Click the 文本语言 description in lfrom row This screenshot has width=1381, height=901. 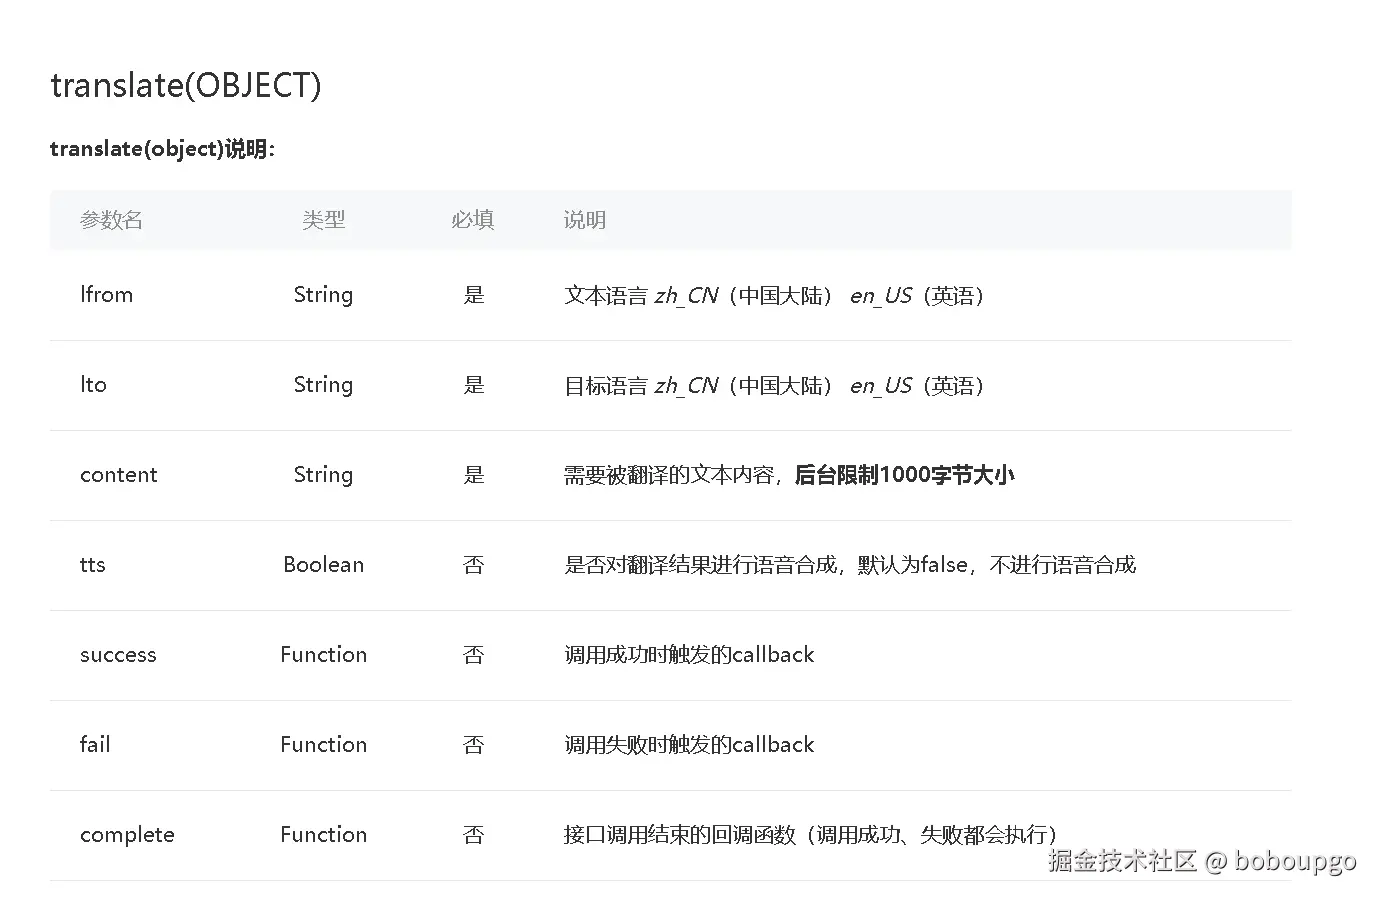point(777,296)
